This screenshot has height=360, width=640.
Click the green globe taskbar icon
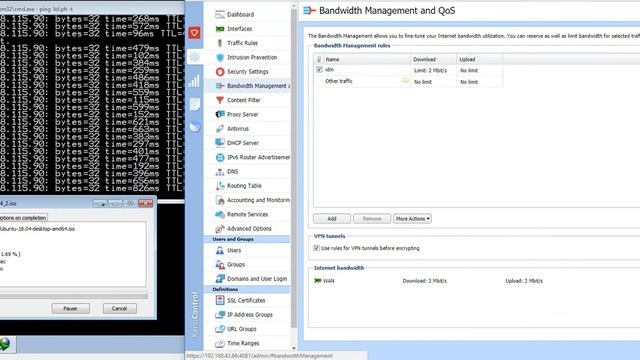pyautogui.click(x=5, y=344)
